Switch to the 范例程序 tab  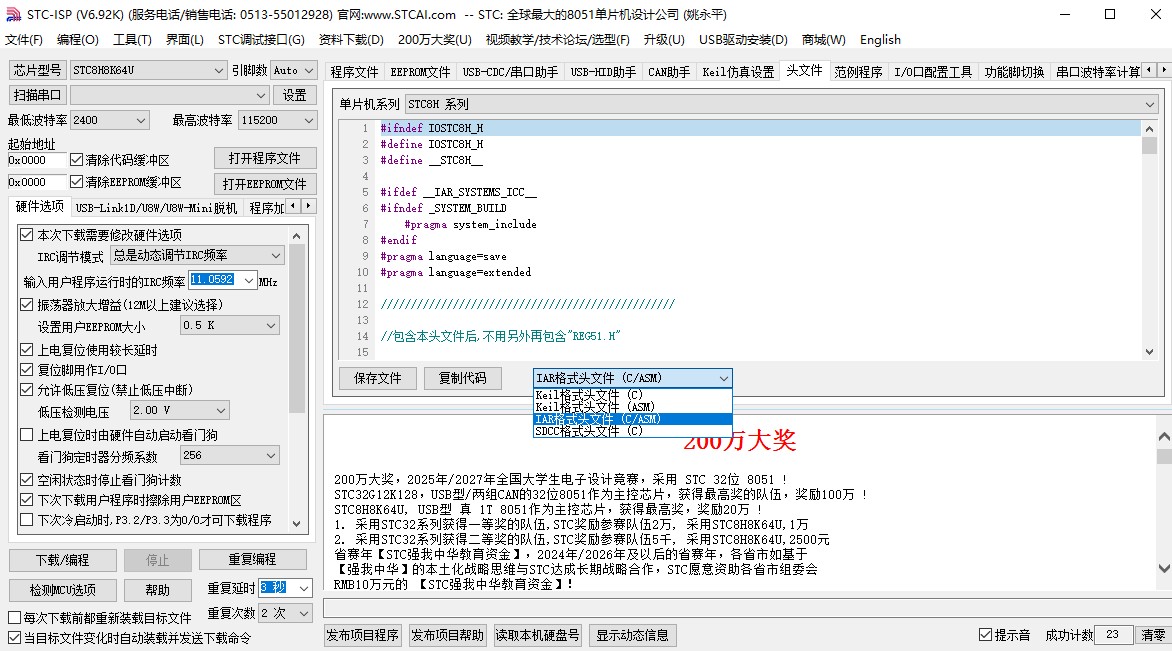tap(858, 72)
